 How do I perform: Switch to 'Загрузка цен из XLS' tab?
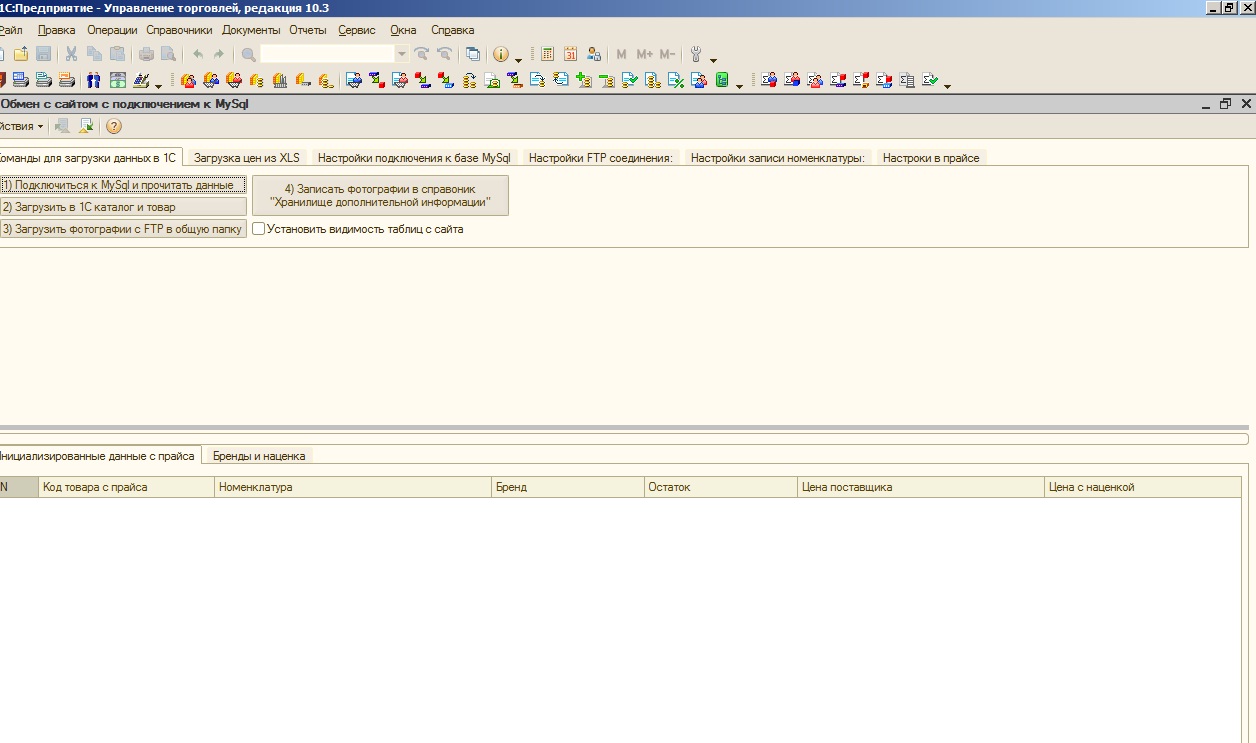coord(247,158)
